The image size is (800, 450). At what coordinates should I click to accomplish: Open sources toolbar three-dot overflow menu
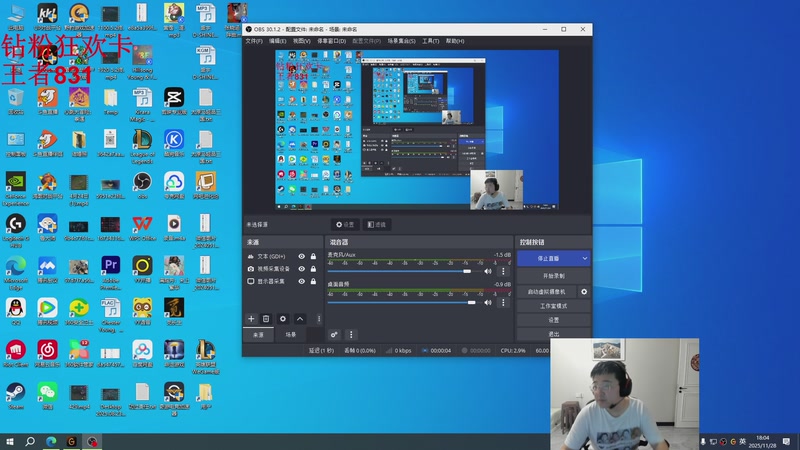(x=319, y=319)
